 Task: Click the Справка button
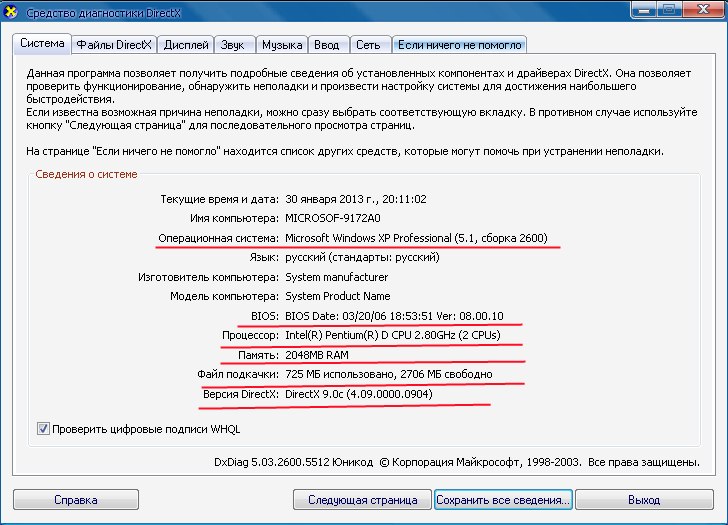(x=76, y=500)
